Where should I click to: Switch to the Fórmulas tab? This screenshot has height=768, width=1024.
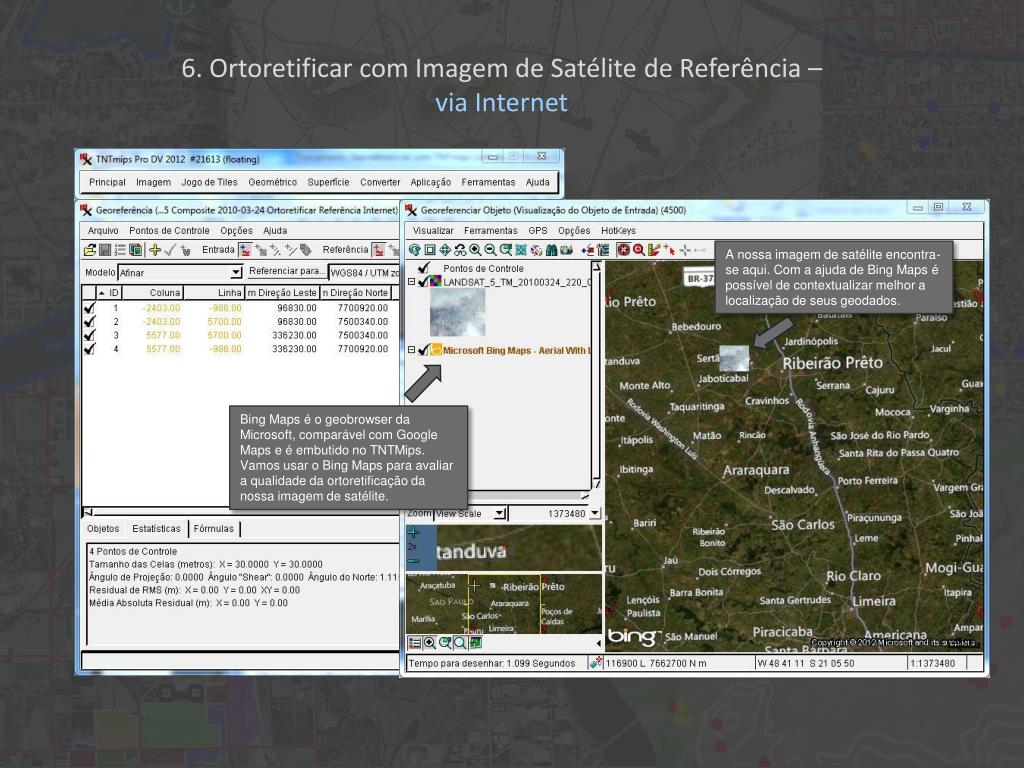[x=214, y=528]
